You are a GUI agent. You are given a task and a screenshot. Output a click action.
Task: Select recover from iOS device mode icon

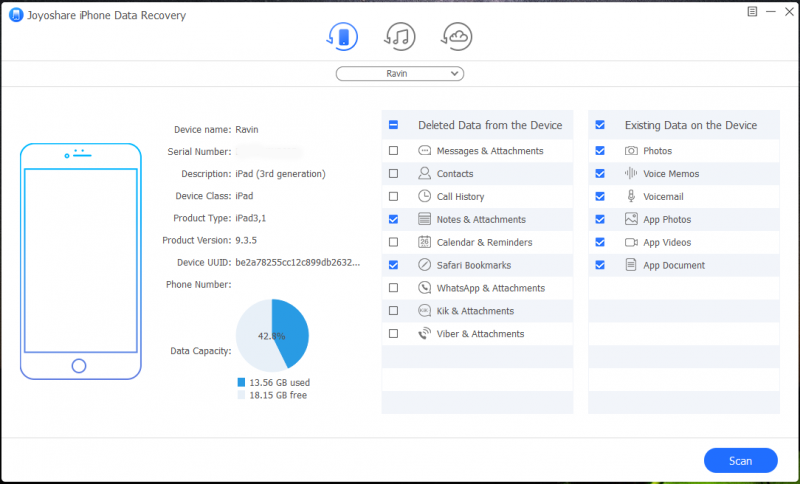[x=342, y=37]
